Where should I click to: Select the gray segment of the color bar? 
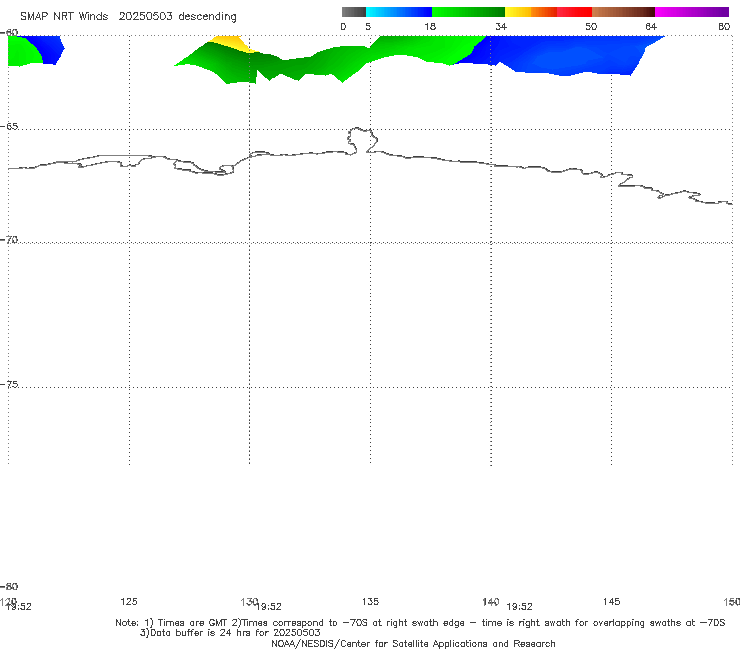click(354, 12)
